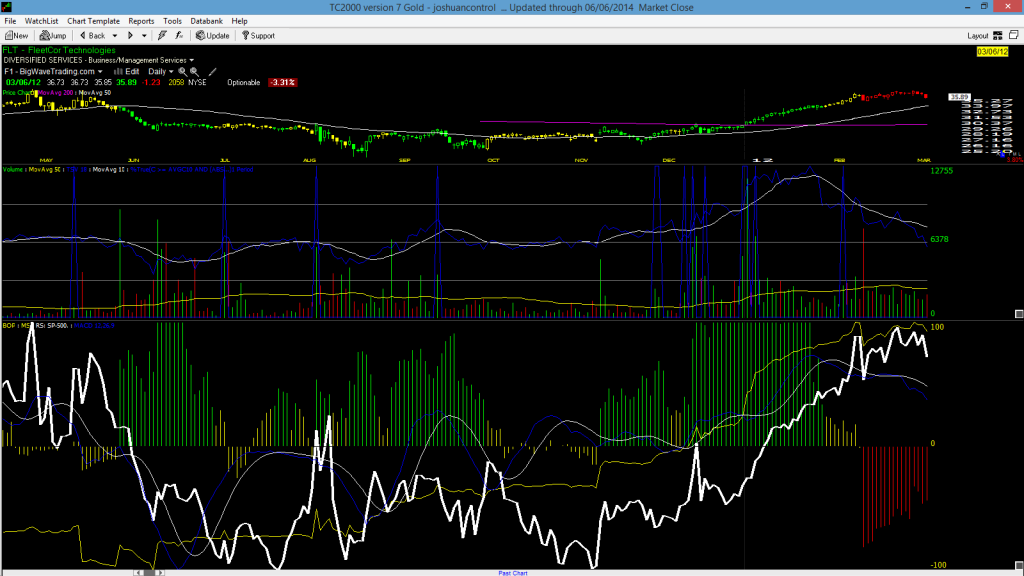
Task: Click the Jump toolbar button
Action: [x=53, y=35]
